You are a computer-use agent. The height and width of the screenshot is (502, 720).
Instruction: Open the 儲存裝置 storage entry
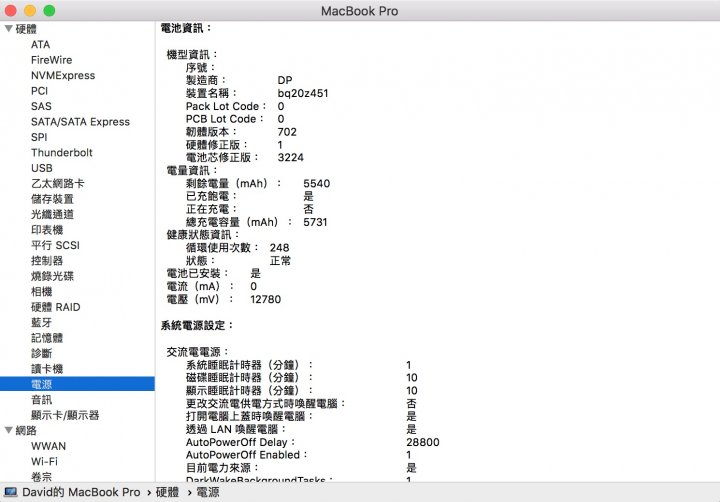52,199
